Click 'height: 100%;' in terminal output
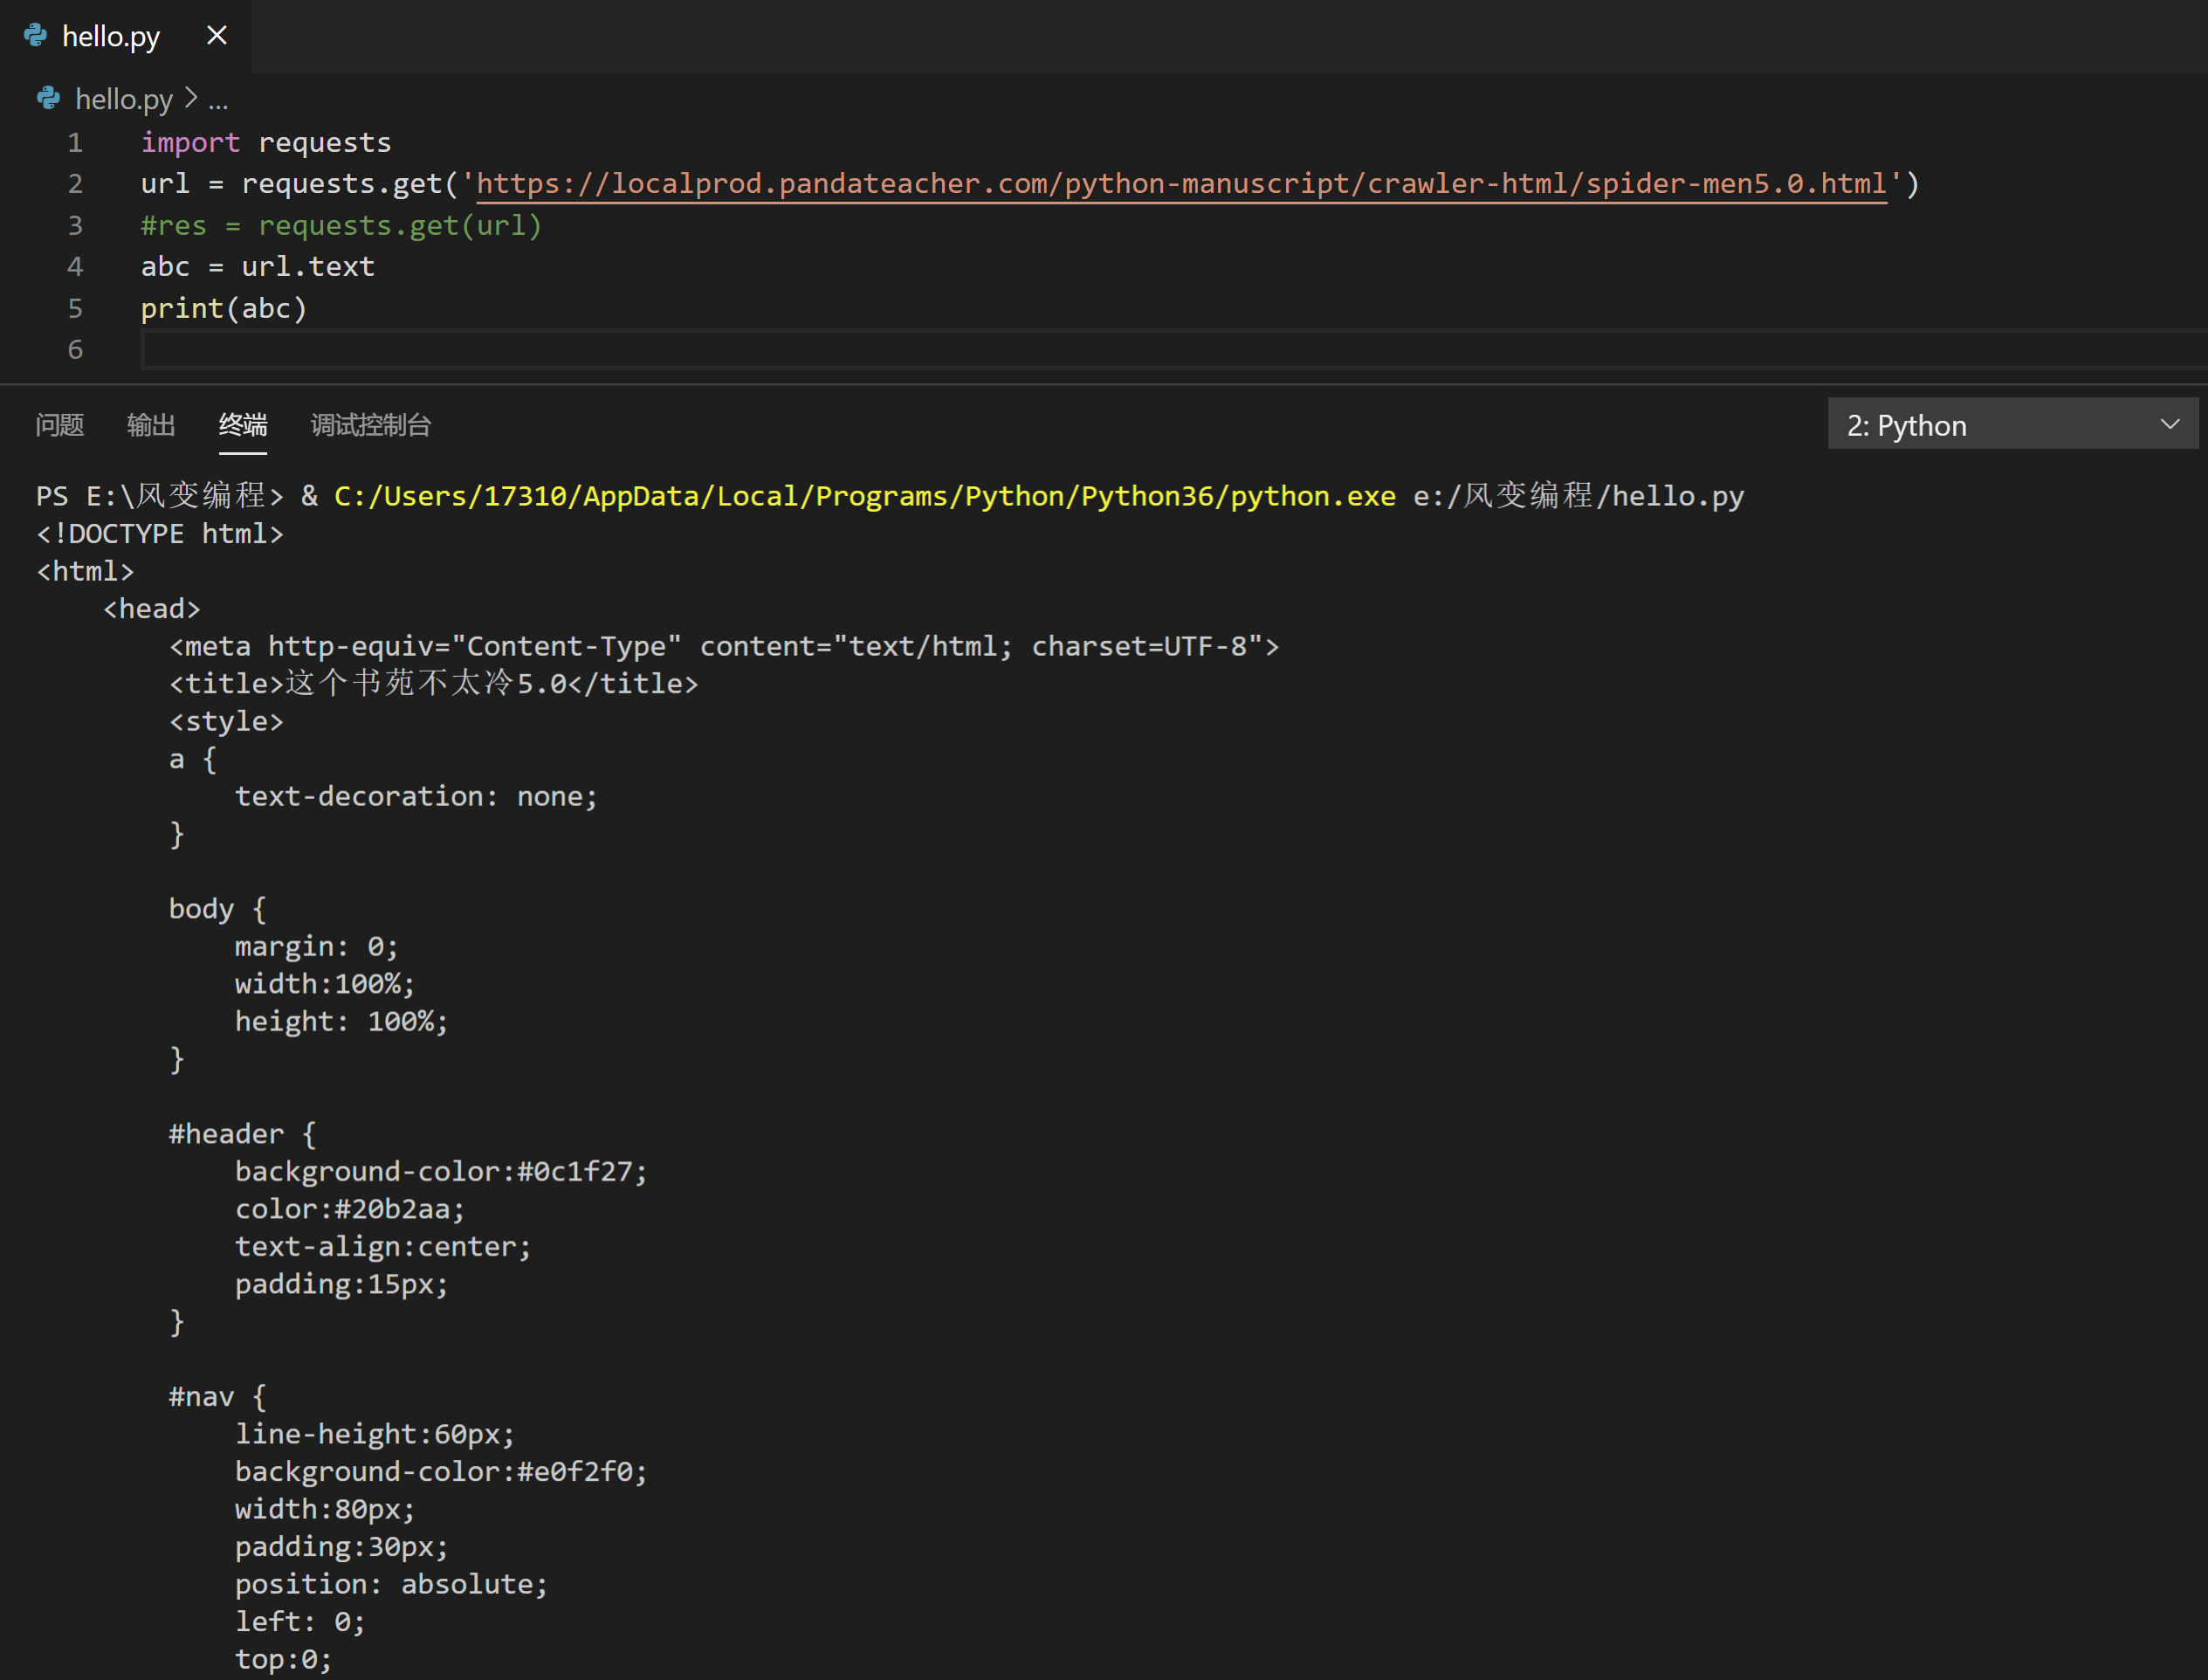Image resolution: width=2208 pixels, height=1680 pixels. pyautogui.click(x=342, y=1022)
